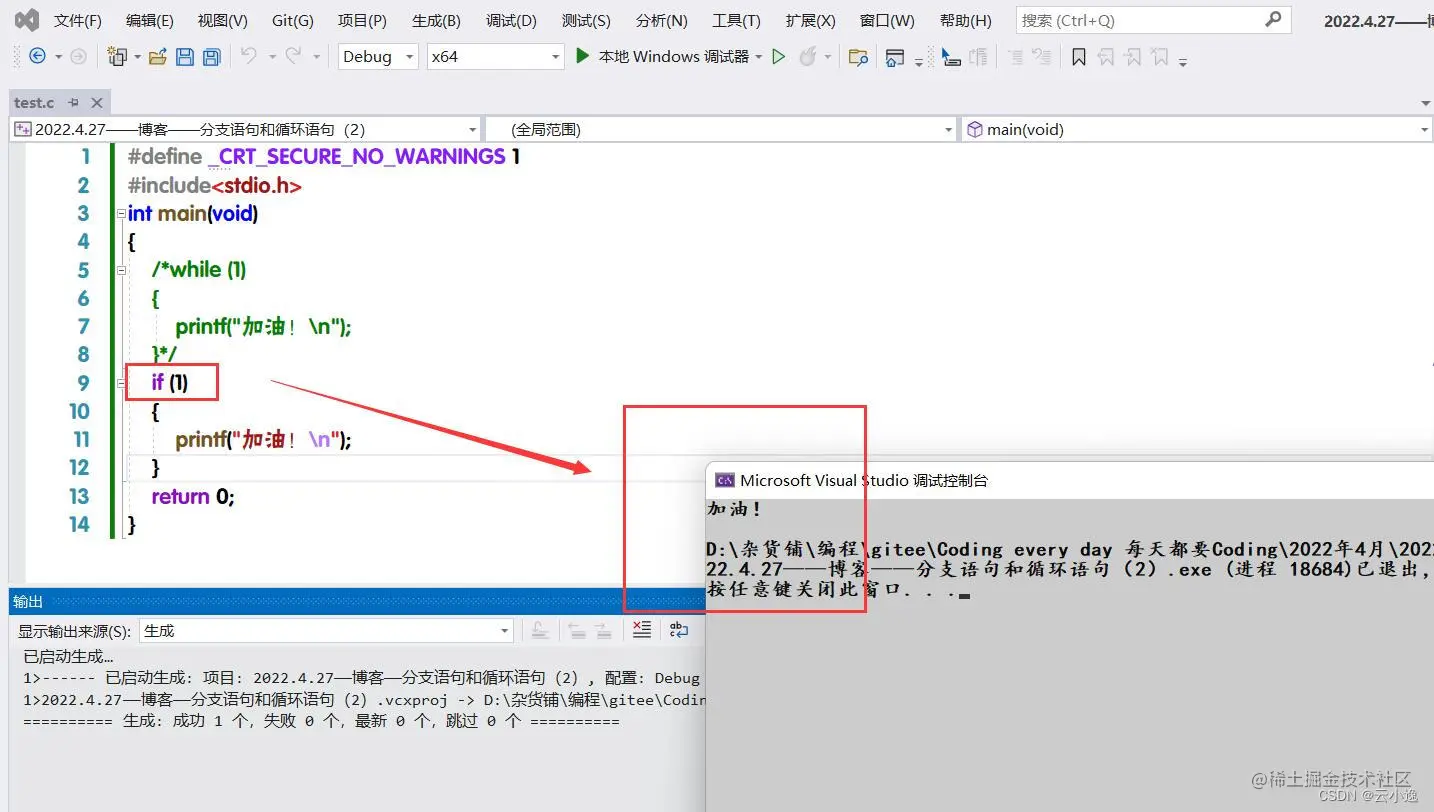Go to the previous bookmark icon
This screenshot has height=812, width=1434.
[1105, 57]
